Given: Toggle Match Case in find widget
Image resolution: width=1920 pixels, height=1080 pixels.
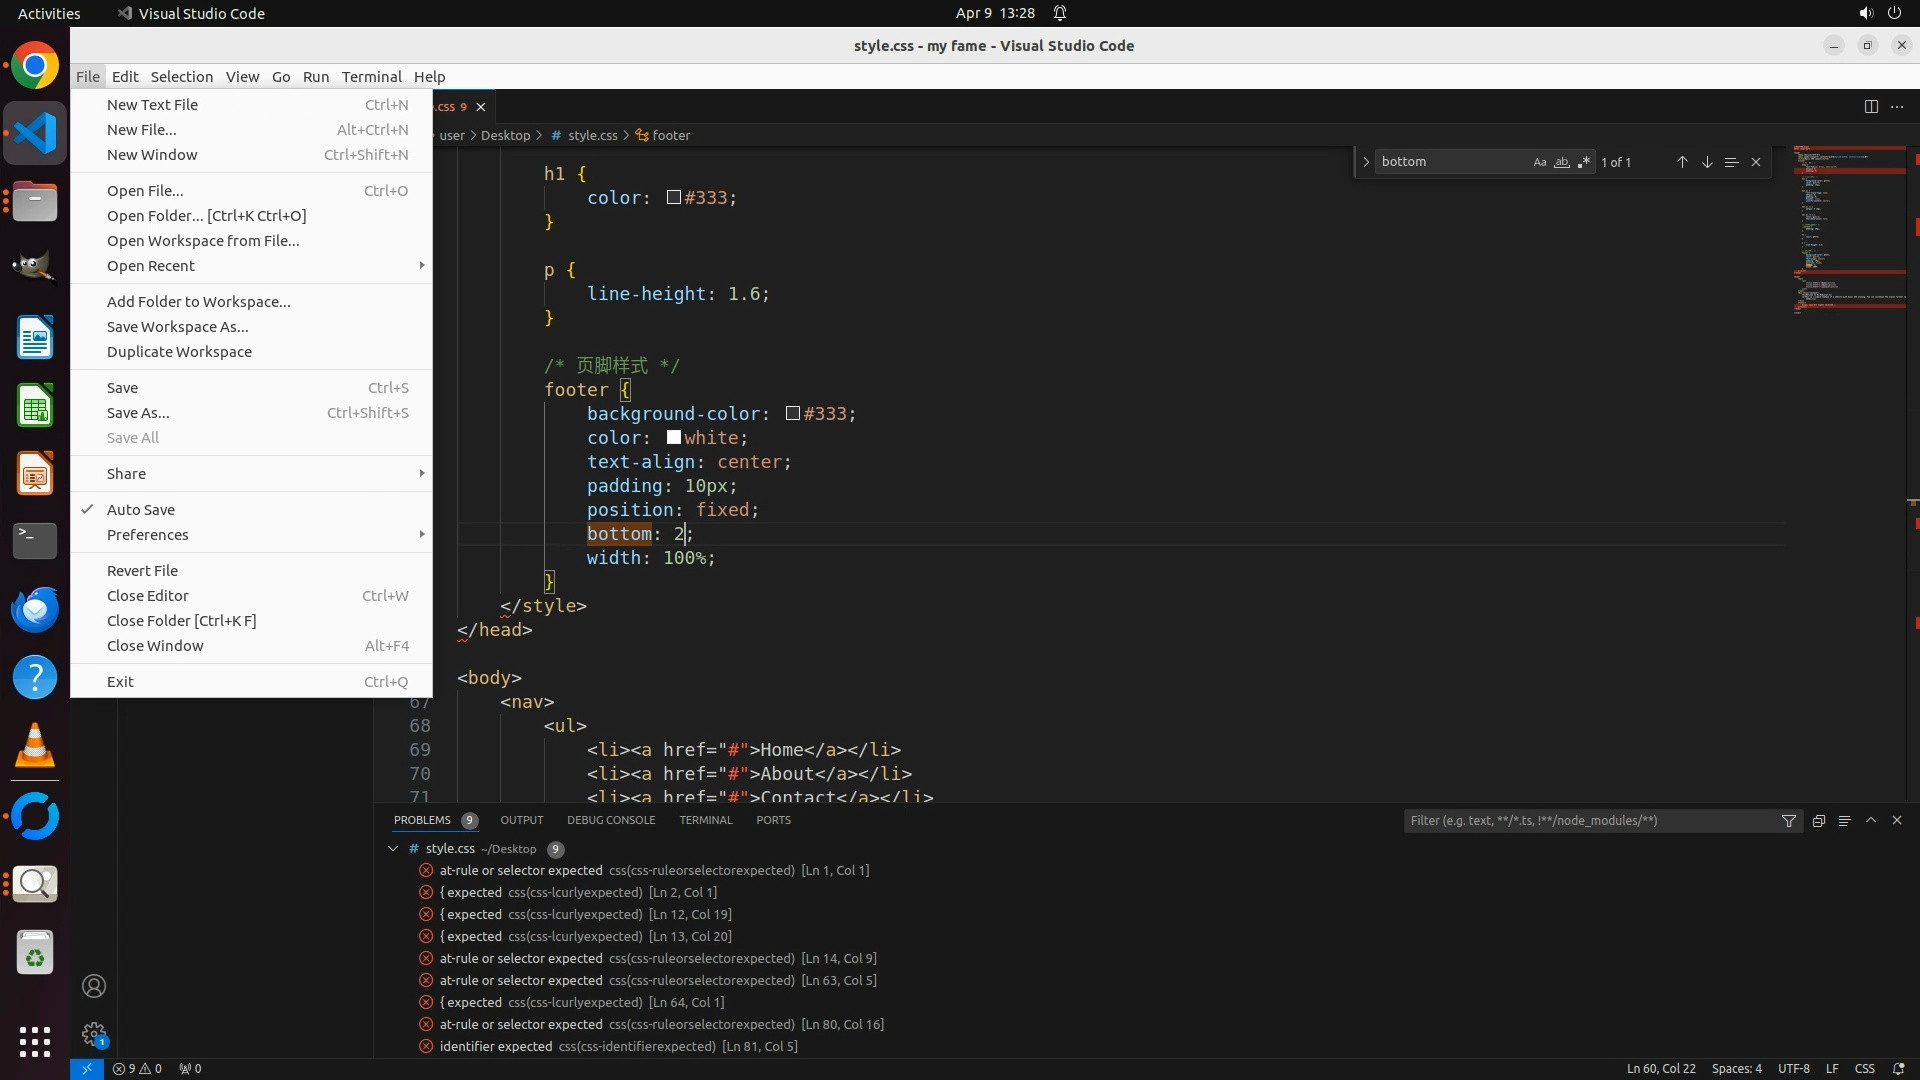Looking at the screenshot, I should click(x=1539, y=162).
